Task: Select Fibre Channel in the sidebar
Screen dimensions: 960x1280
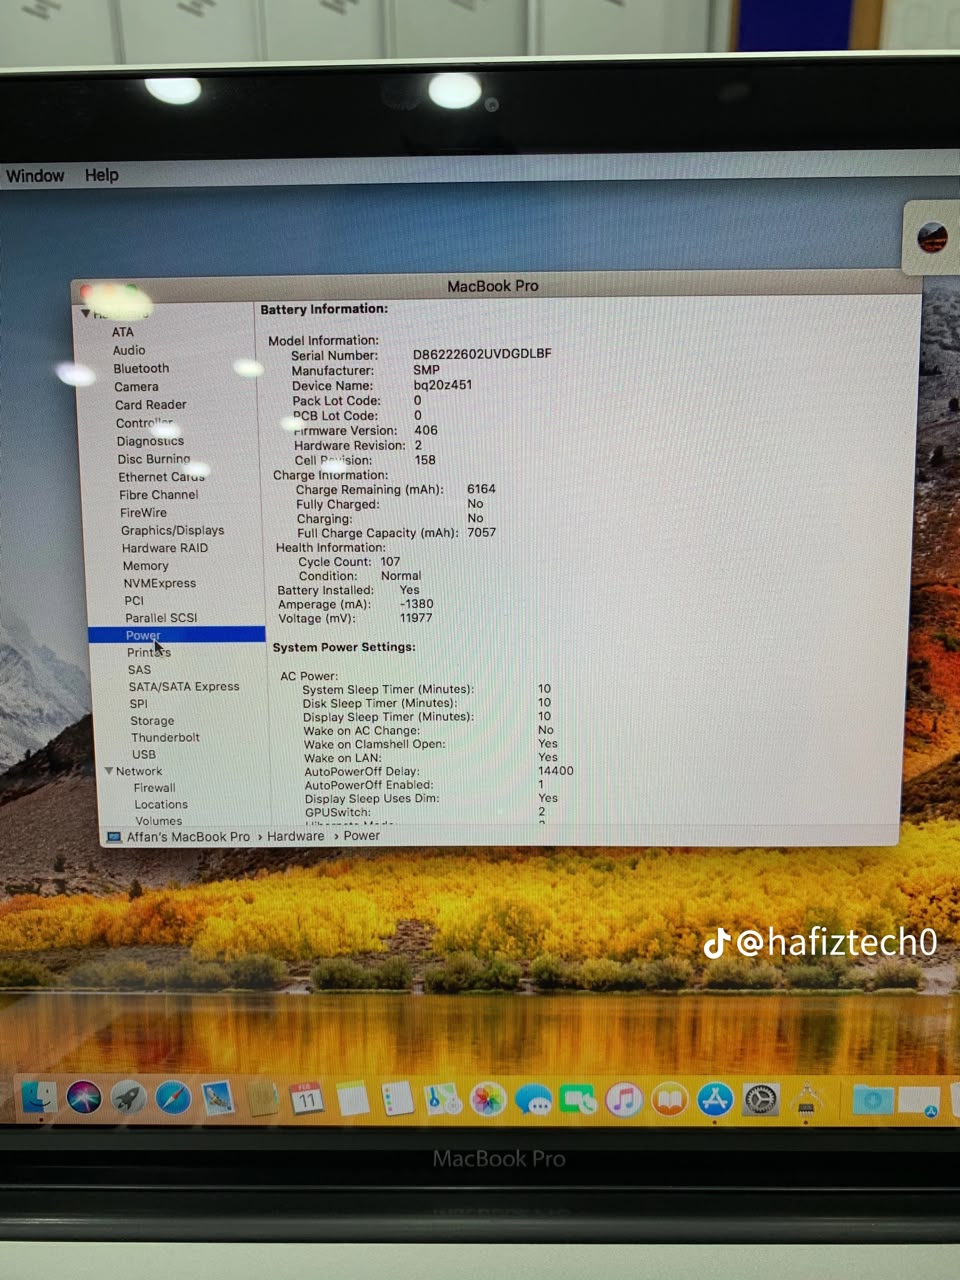Action: pos(158,494)
